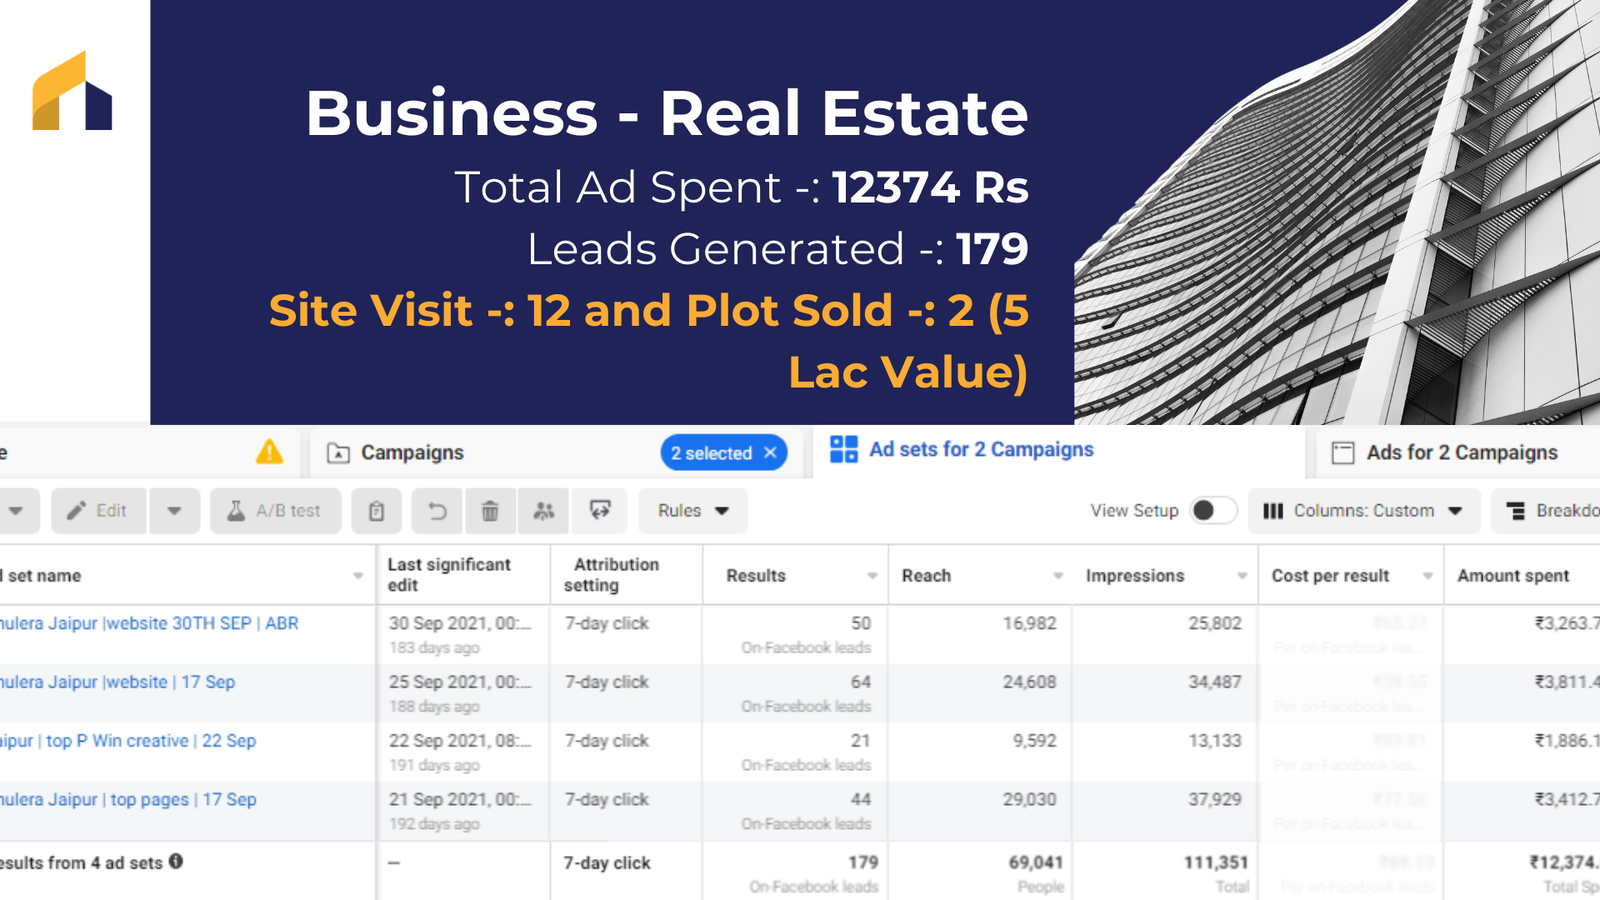Toggle the View Setup switch
The height and width of the screenshot is (900, 1600).
[1212, 511]
